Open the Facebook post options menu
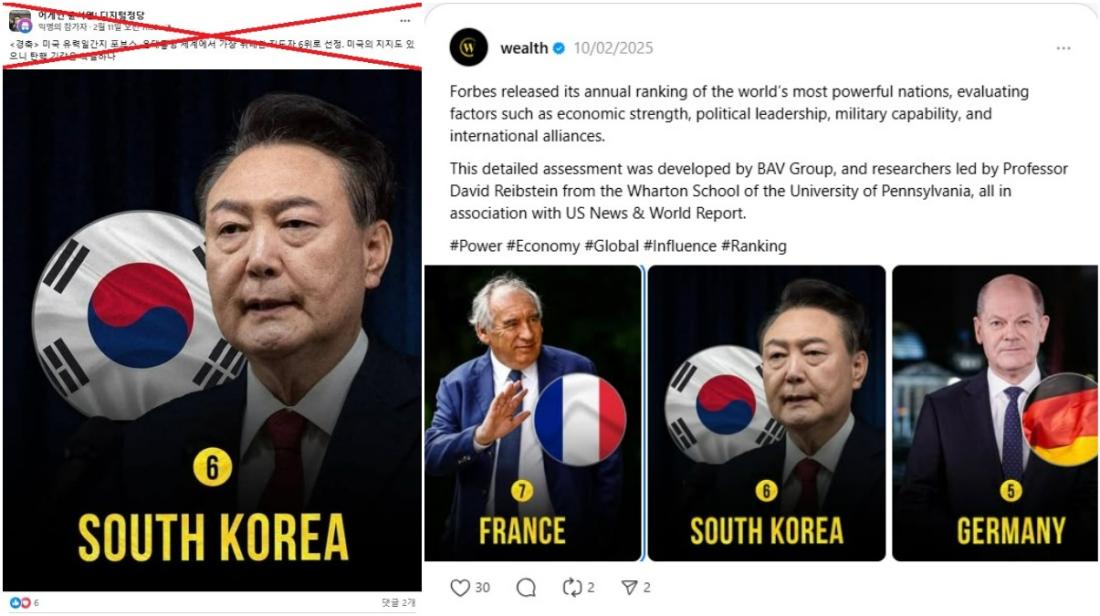Image resolution: width=1100 pixels, height=616 pixels. pyautogui.click(x=404, y=20)
